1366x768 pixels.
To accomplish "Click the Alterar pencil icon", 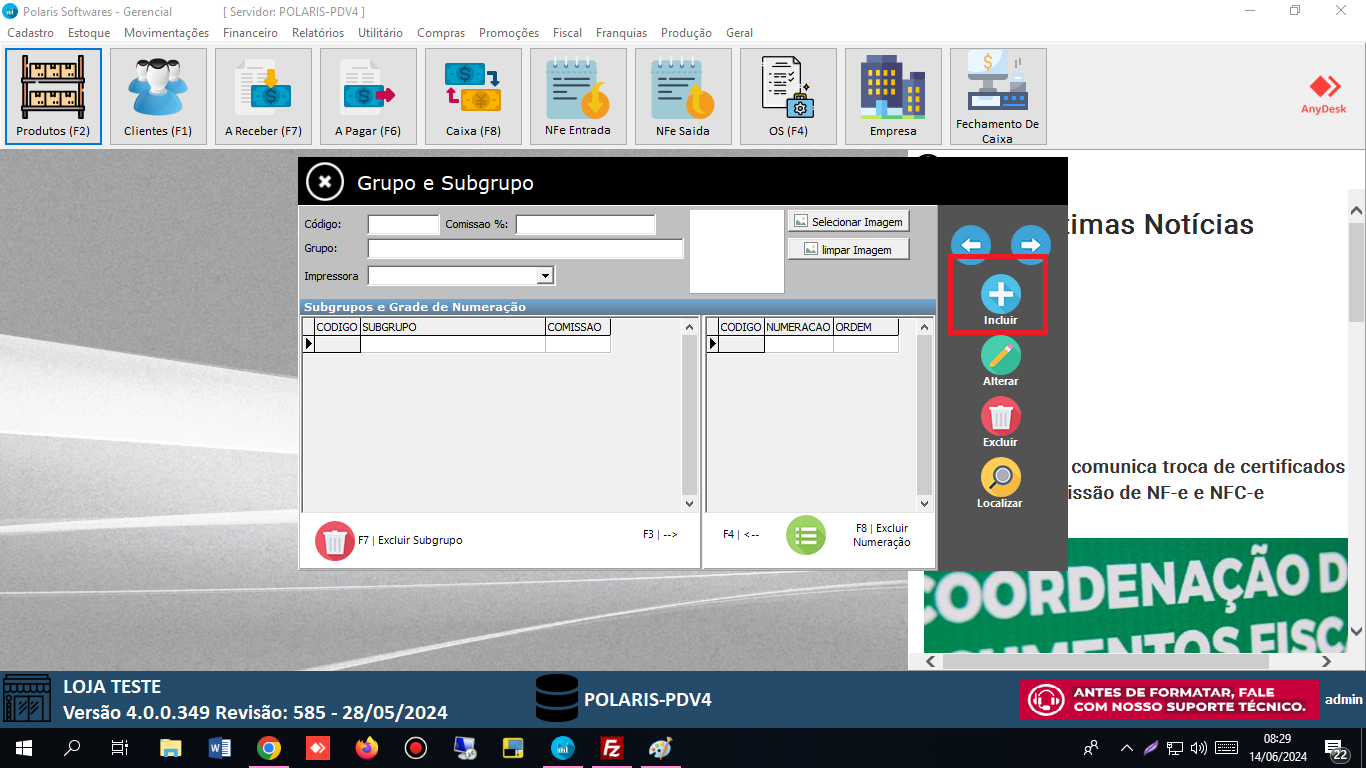I will pos(1000,356).
